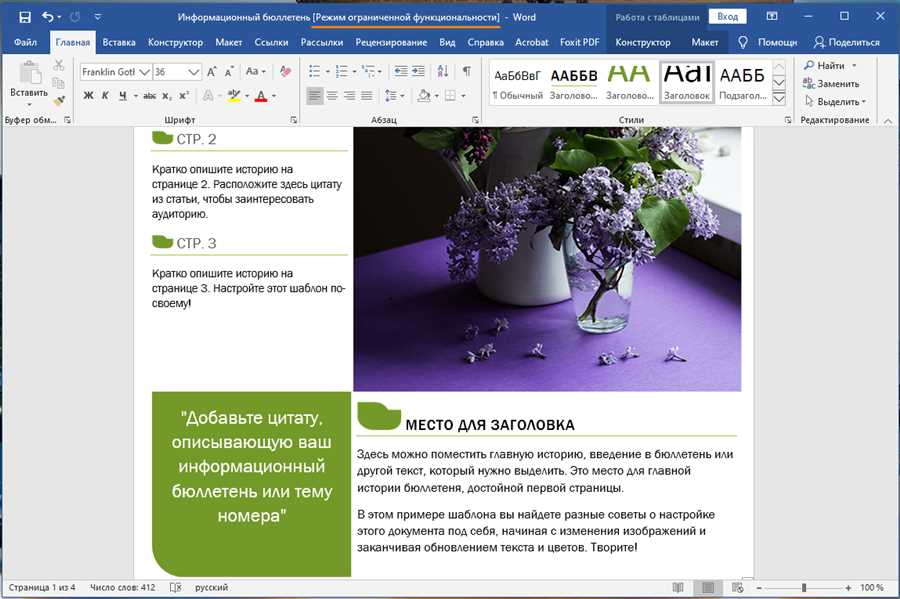Toggle italic К formatting
900x599 pixels.
[x=105, y=96]
